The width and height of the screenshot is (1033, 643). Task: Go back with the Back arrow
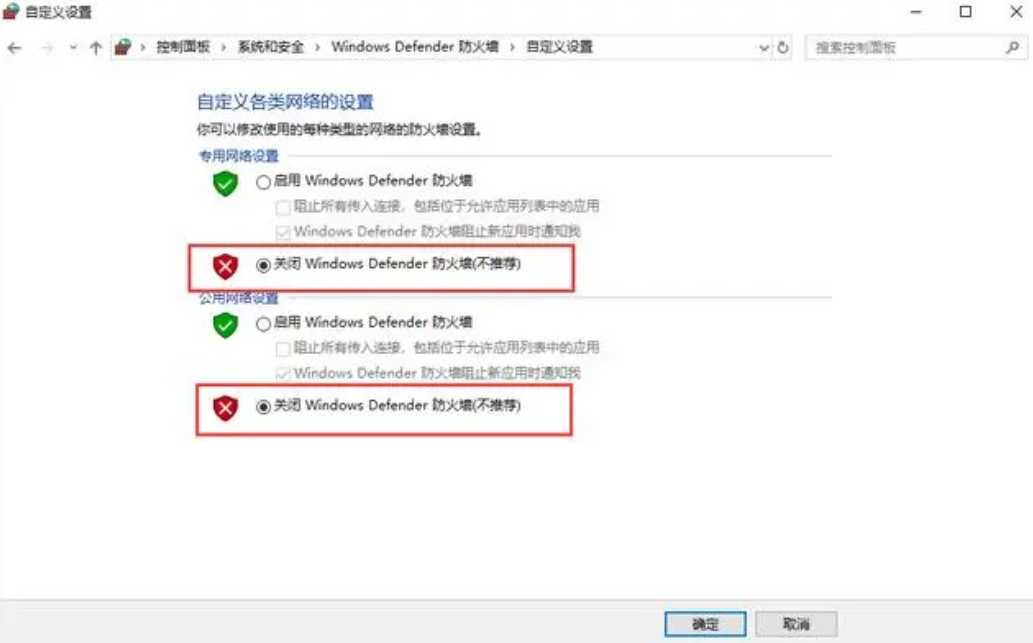pyautogui.click(x=14, y=47)
